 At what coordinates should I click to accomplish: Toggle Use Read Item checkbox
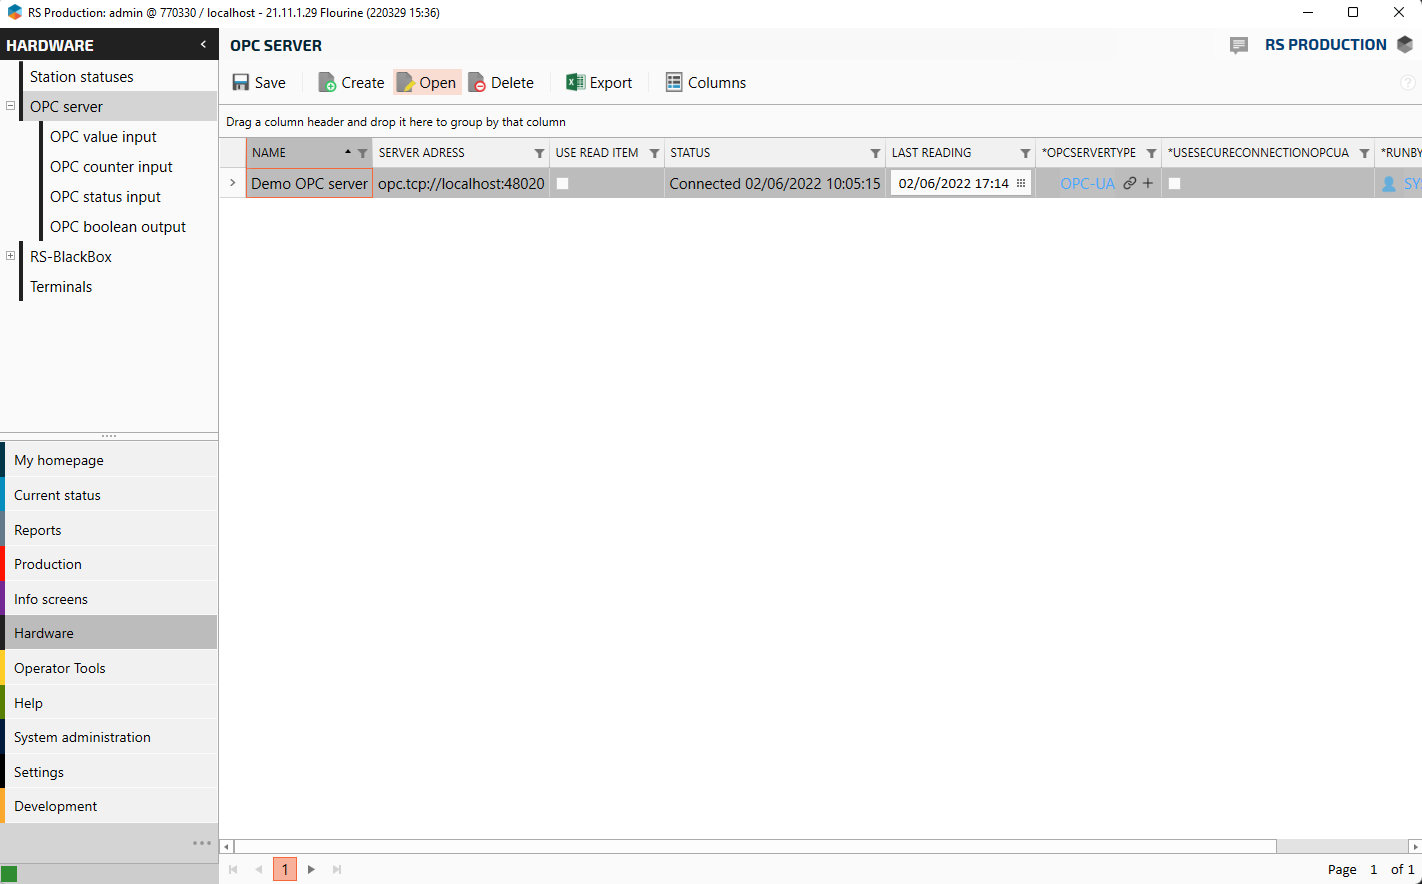click(563, 183)
